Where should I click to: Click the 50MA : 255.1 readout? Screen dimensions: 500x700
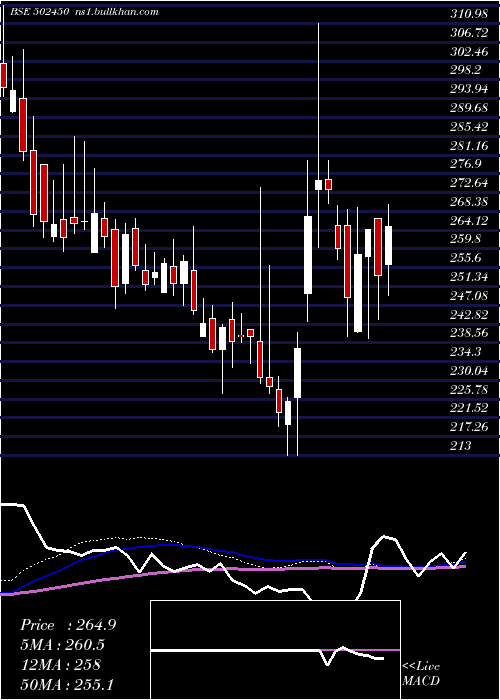(x=67, y=685)
